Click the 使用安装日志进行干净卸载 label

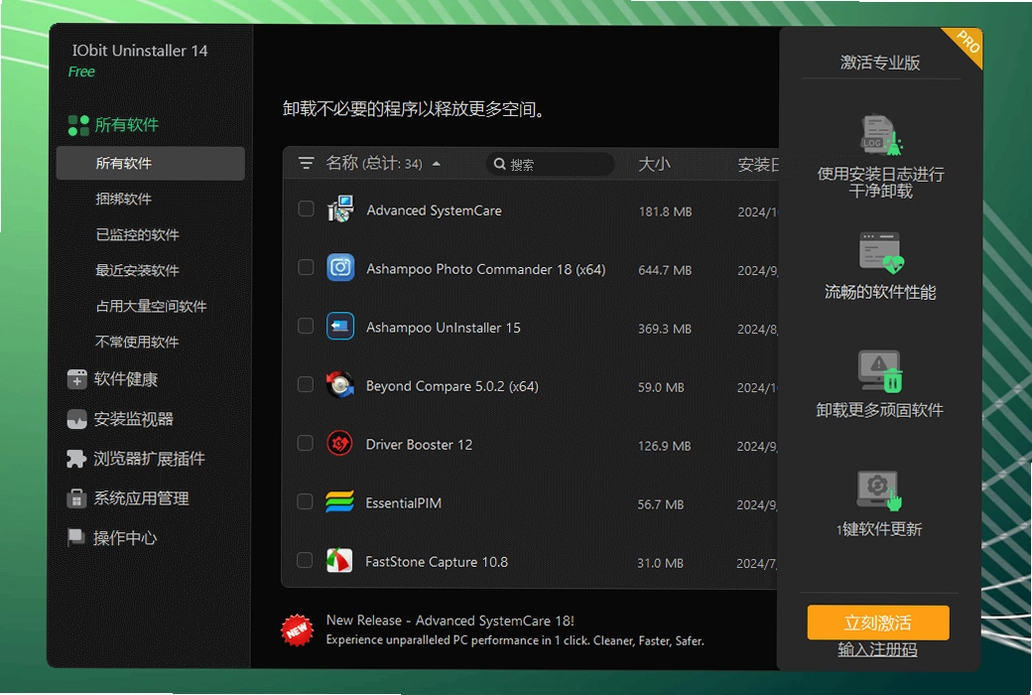[881, 183]
